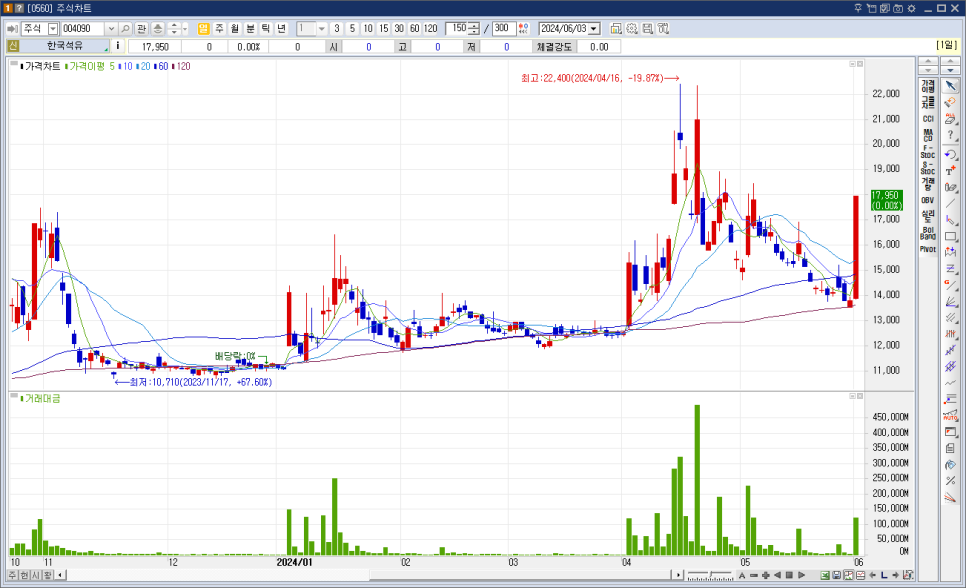Click the candle count toggle icon after 300
The height and width of the screenshot is (588, 966).
click(524, 28)
